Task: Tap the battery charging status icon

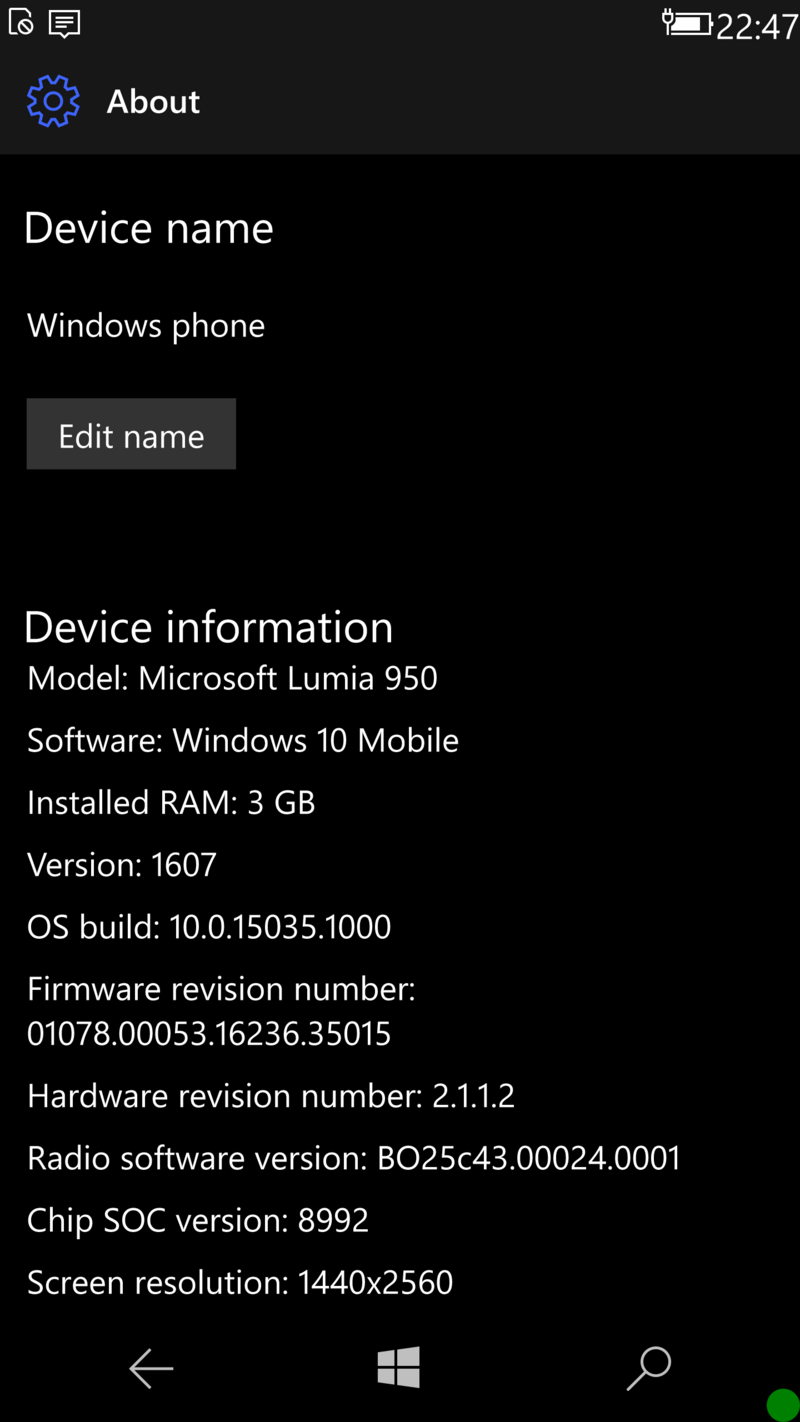Action: pyautogui.click(x=687, y=22)
